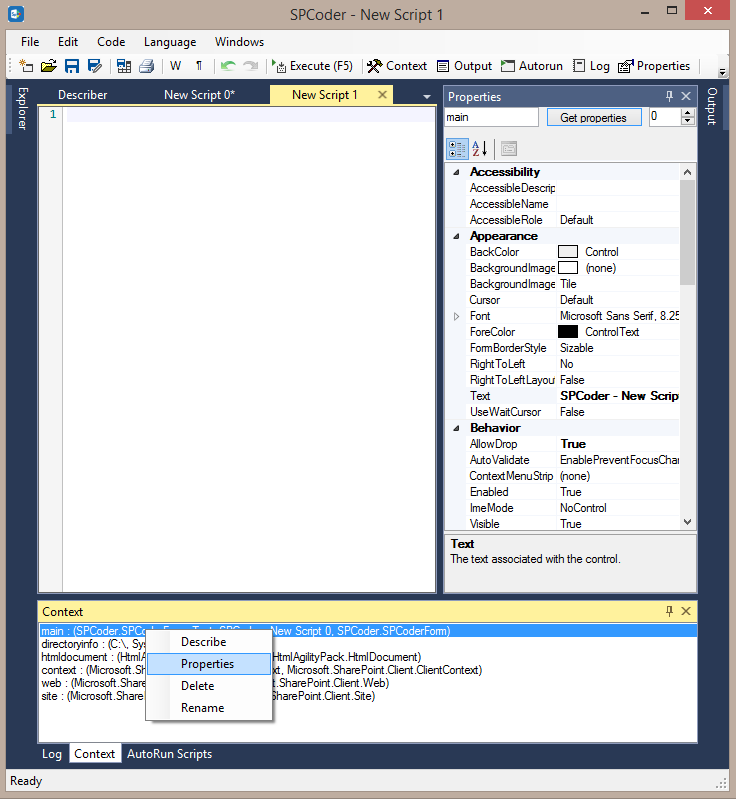The height and width of the screenshot is (799, 736).
Task: Undo the last edit
Action: pos(228,66)
